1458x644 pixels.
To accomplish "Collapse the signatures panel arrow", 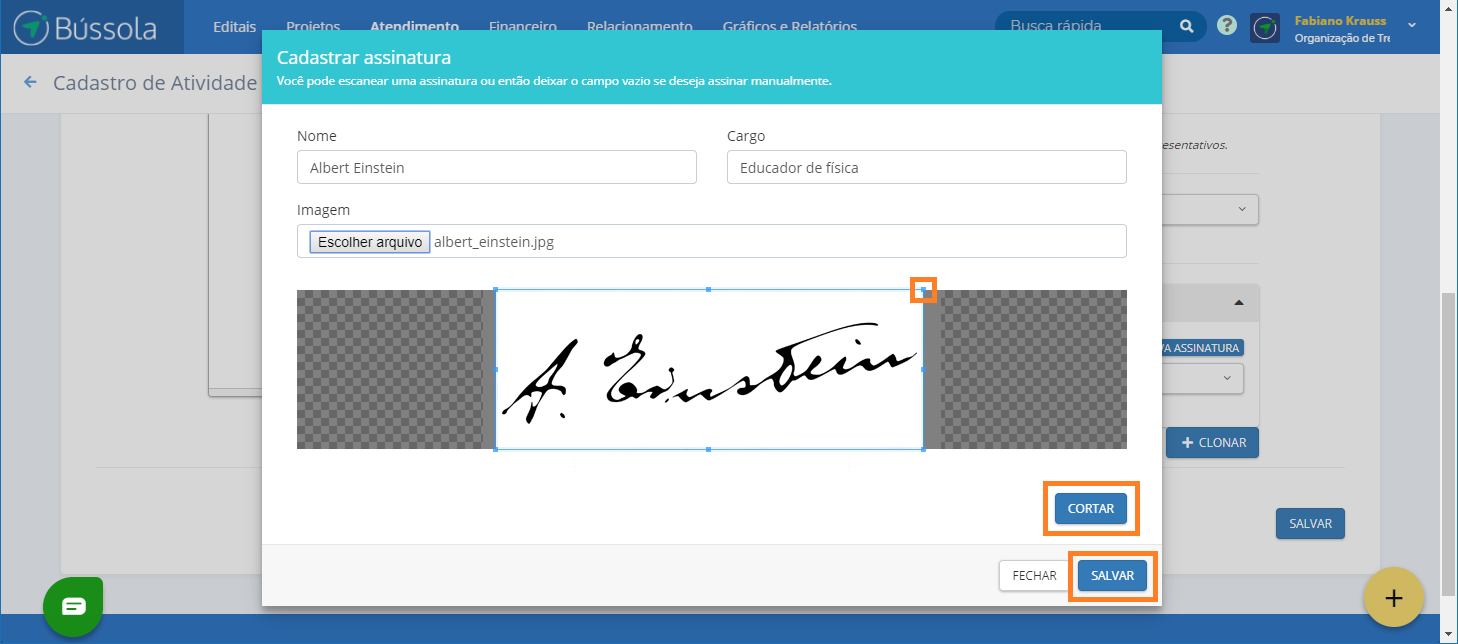I will (x=1239, y=302).
